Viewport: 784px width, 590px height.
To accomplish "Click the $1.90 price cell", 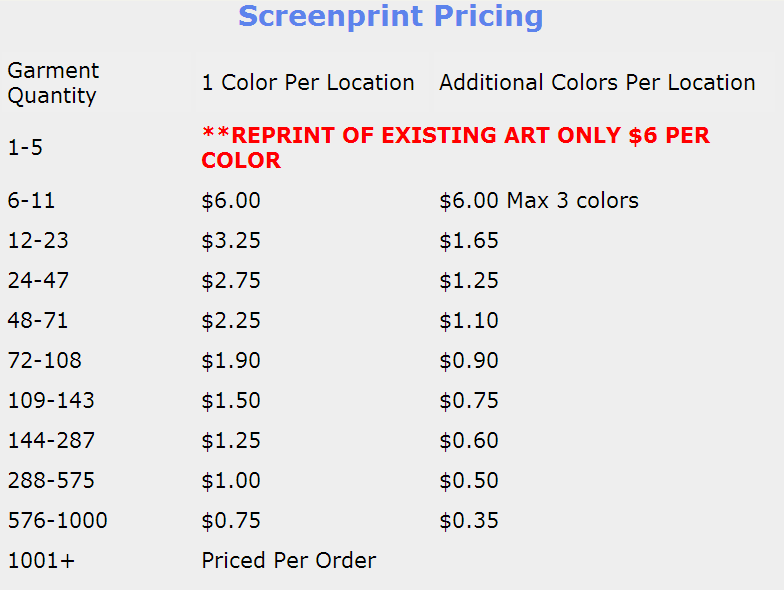I will tap(231, 361).
